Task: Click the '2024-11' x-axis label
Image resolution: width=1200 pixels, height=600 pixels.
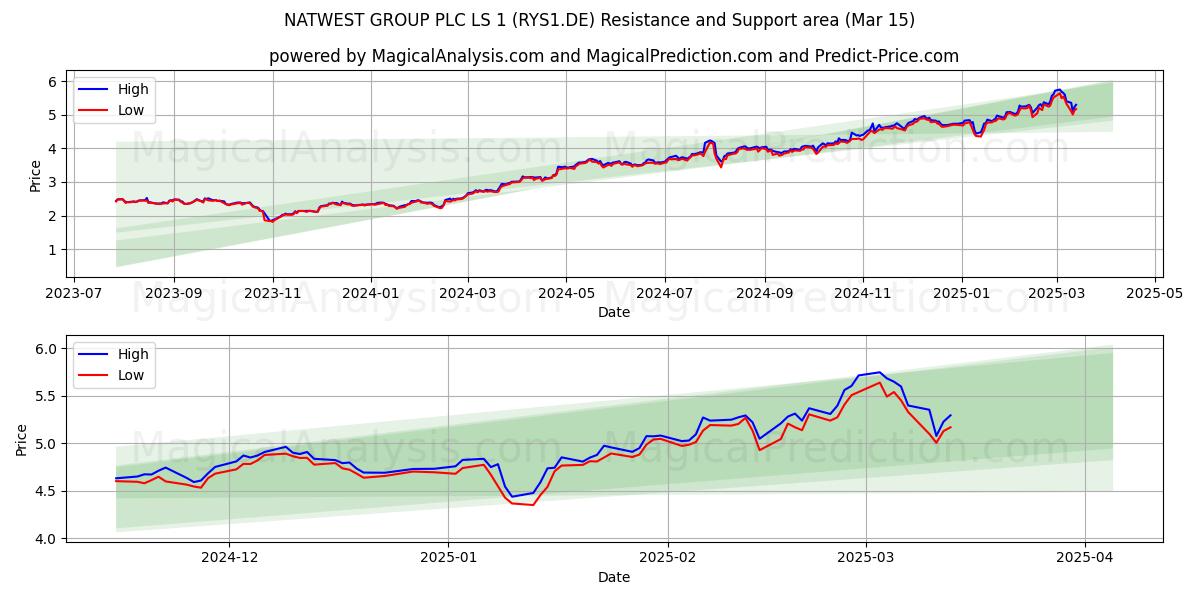Action: point(862,295)
